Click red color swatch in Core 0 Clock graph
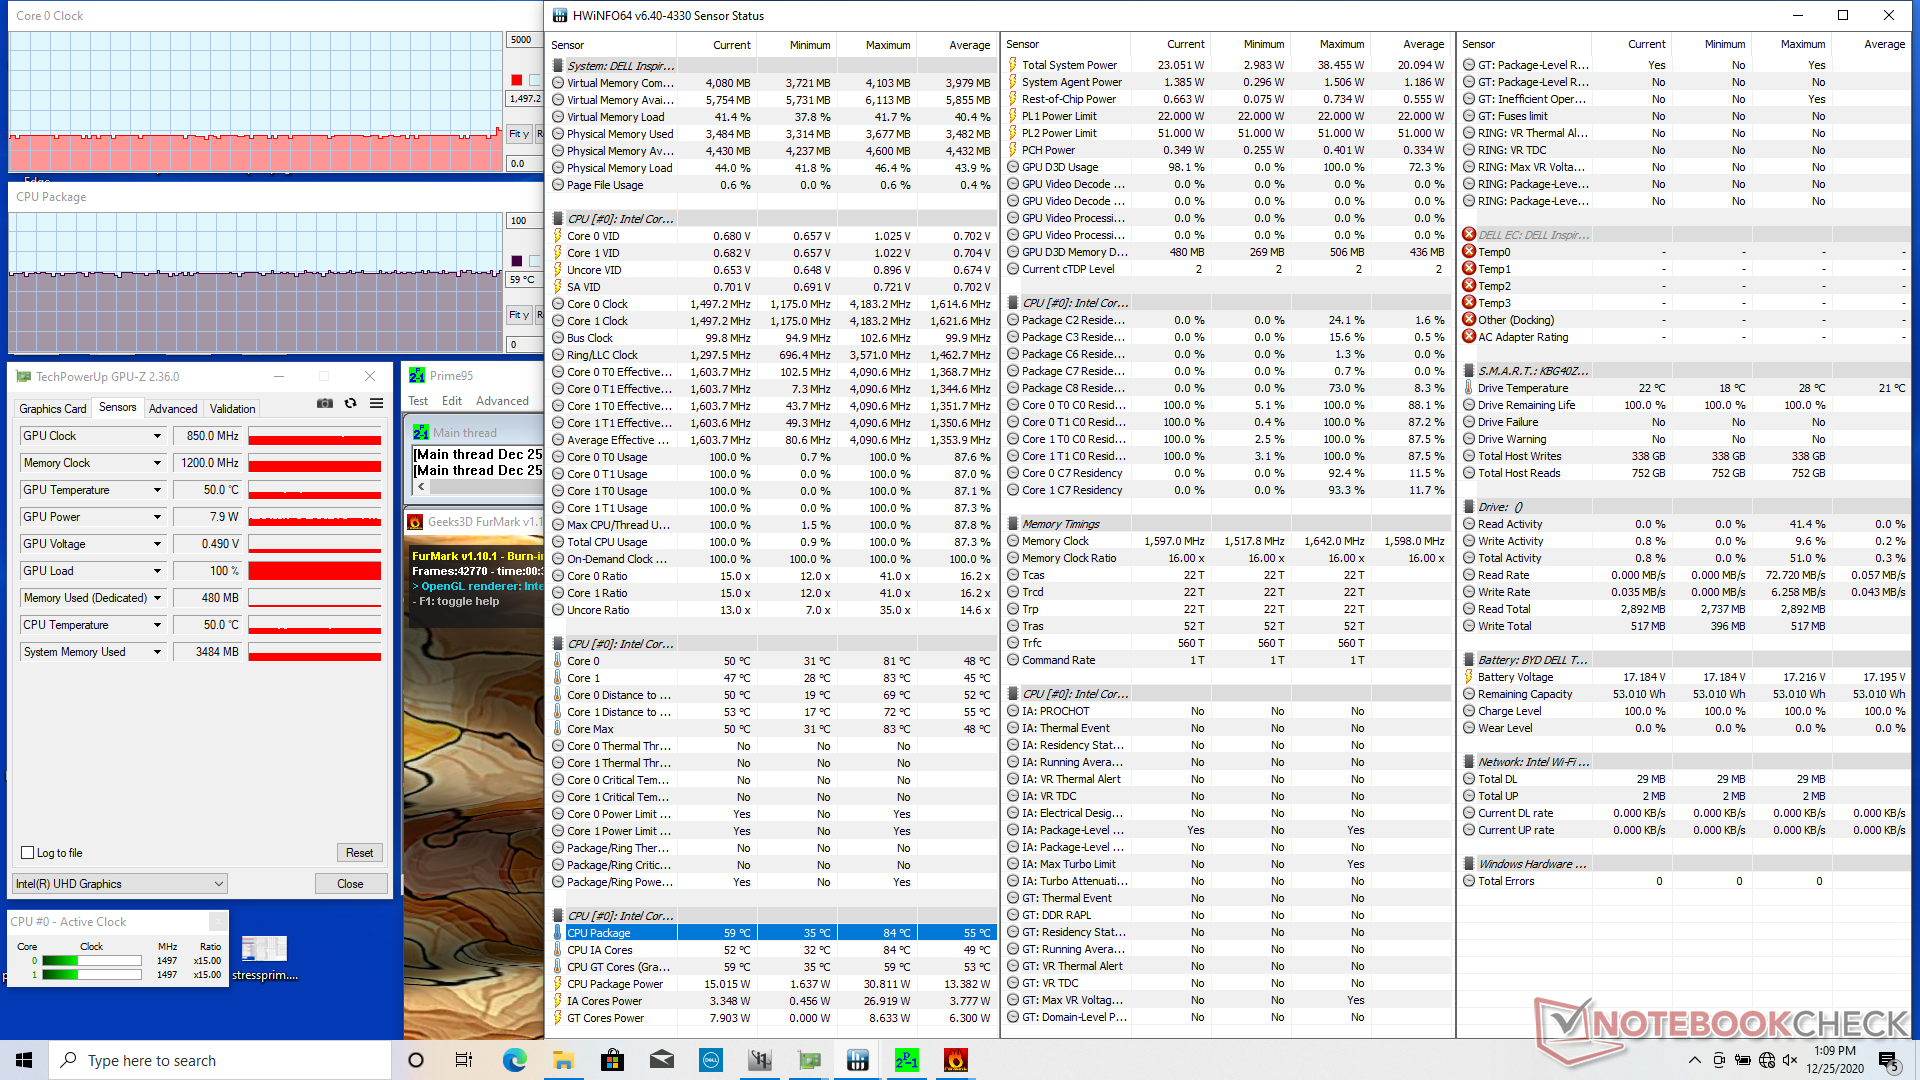Screen dimensions: 1920x1080 [x=516, y=80]
